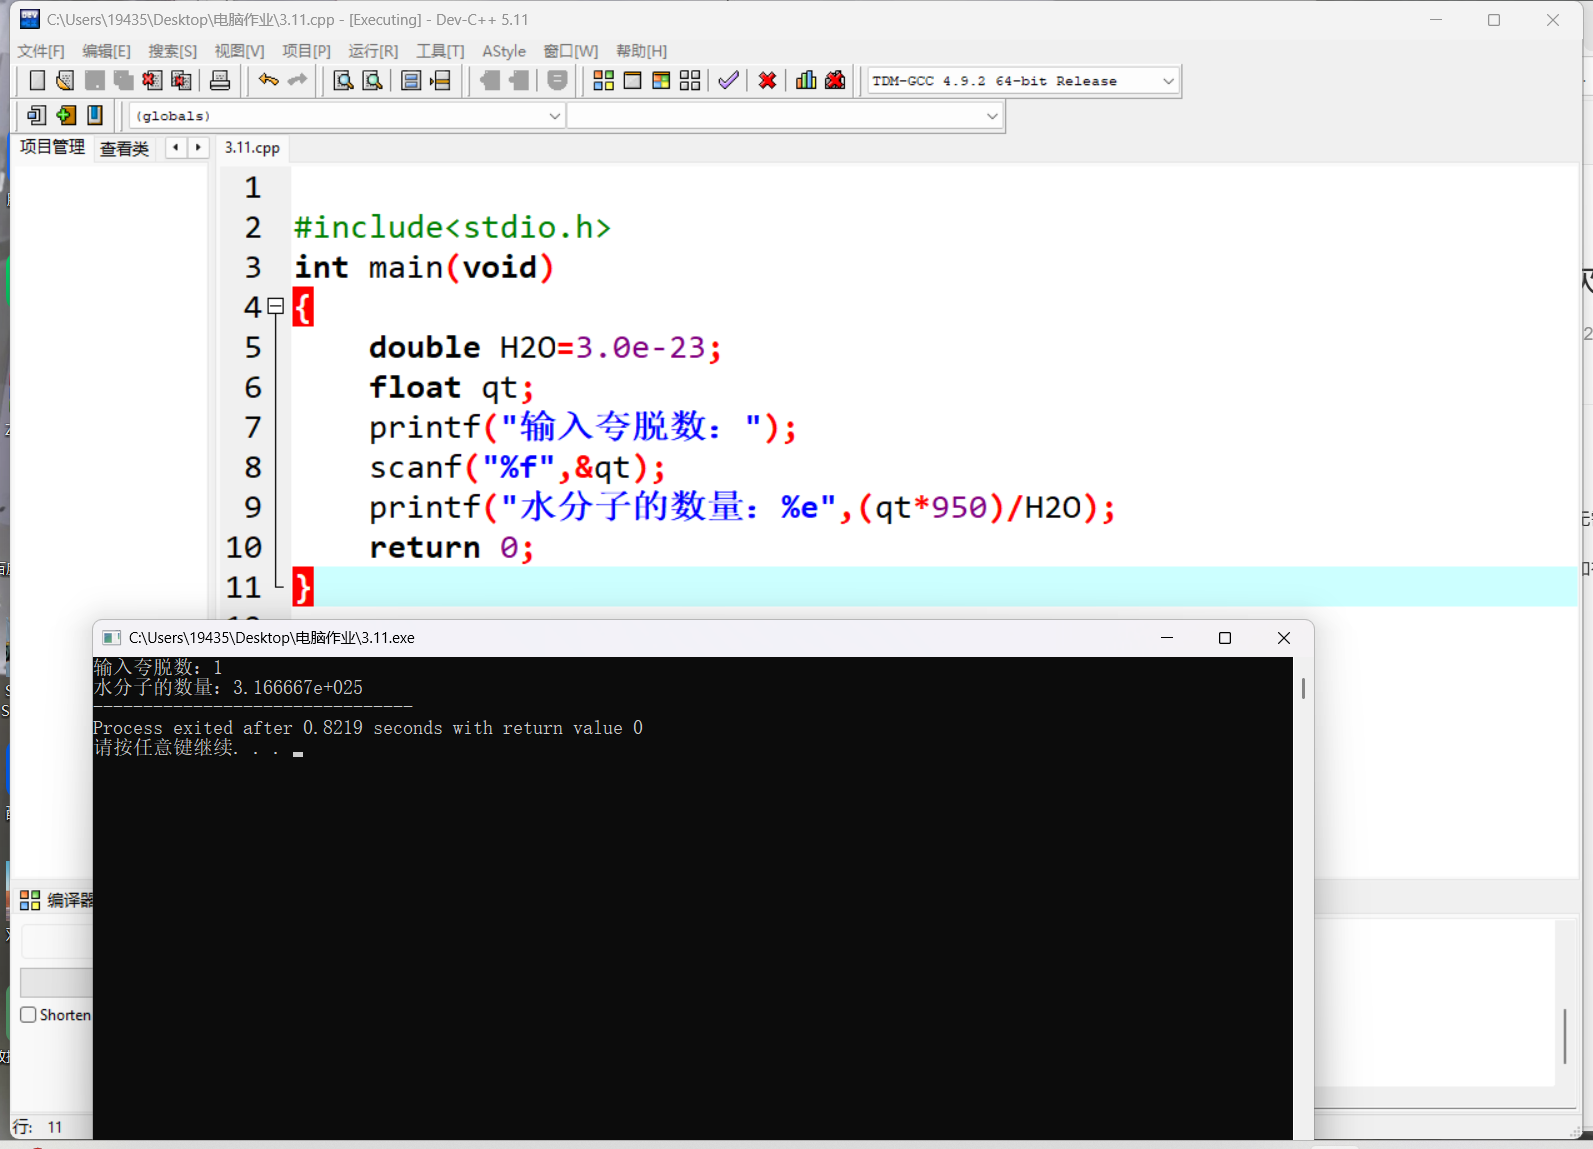Click the indent-left toolbar icon

pos(490,81)
